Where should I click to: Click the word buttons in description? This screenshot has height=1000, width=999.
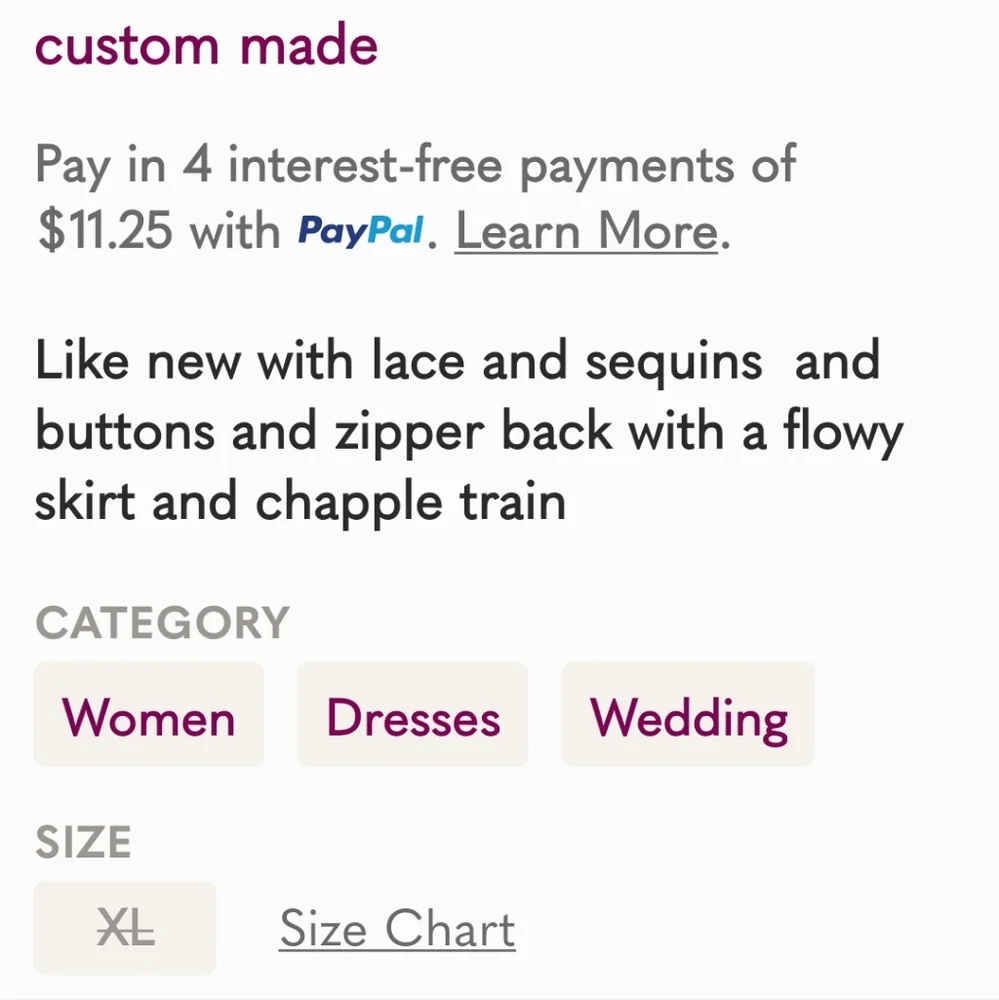125,431
